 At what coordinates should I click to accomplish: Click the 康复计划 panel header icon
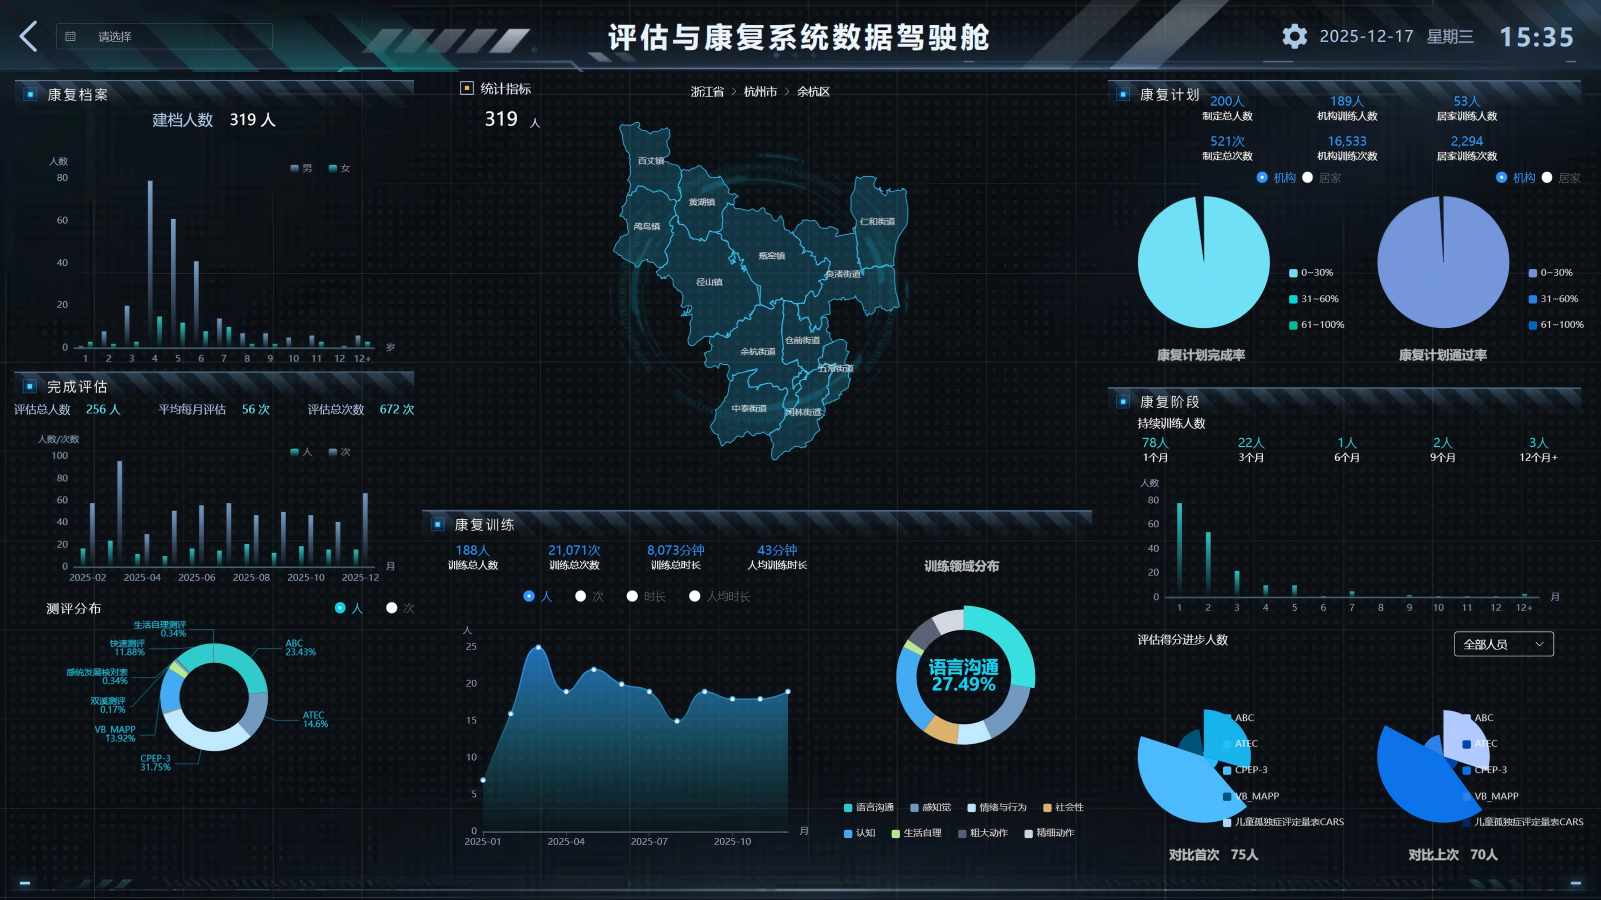(x=1123, y=94)
